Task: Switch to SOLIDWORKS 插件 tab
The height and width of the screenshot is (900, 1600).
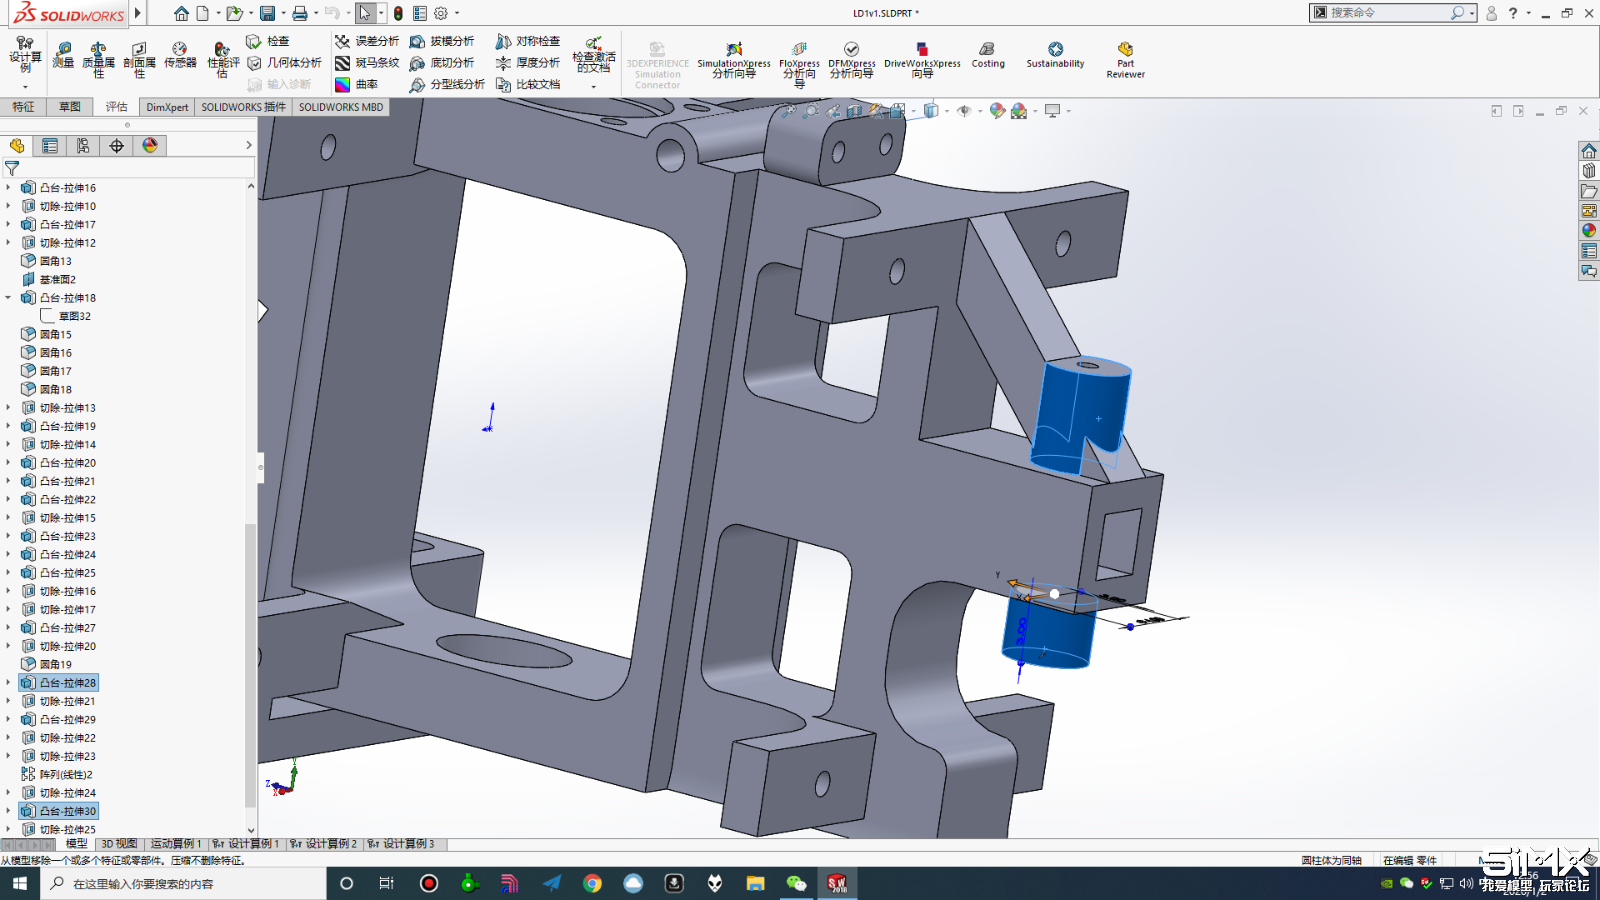Action: (x=243, y=107)
